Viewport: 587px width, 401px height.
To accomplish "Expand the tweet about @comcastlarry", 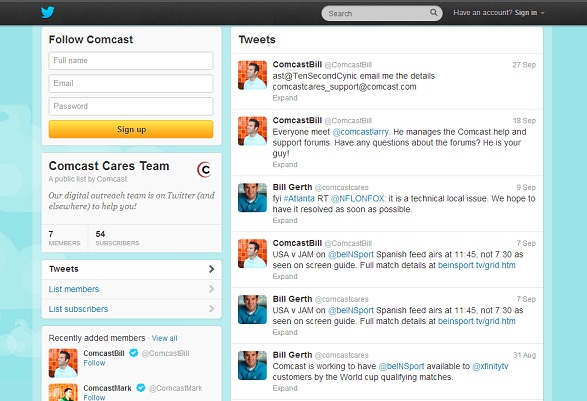I will pos(285,165).
